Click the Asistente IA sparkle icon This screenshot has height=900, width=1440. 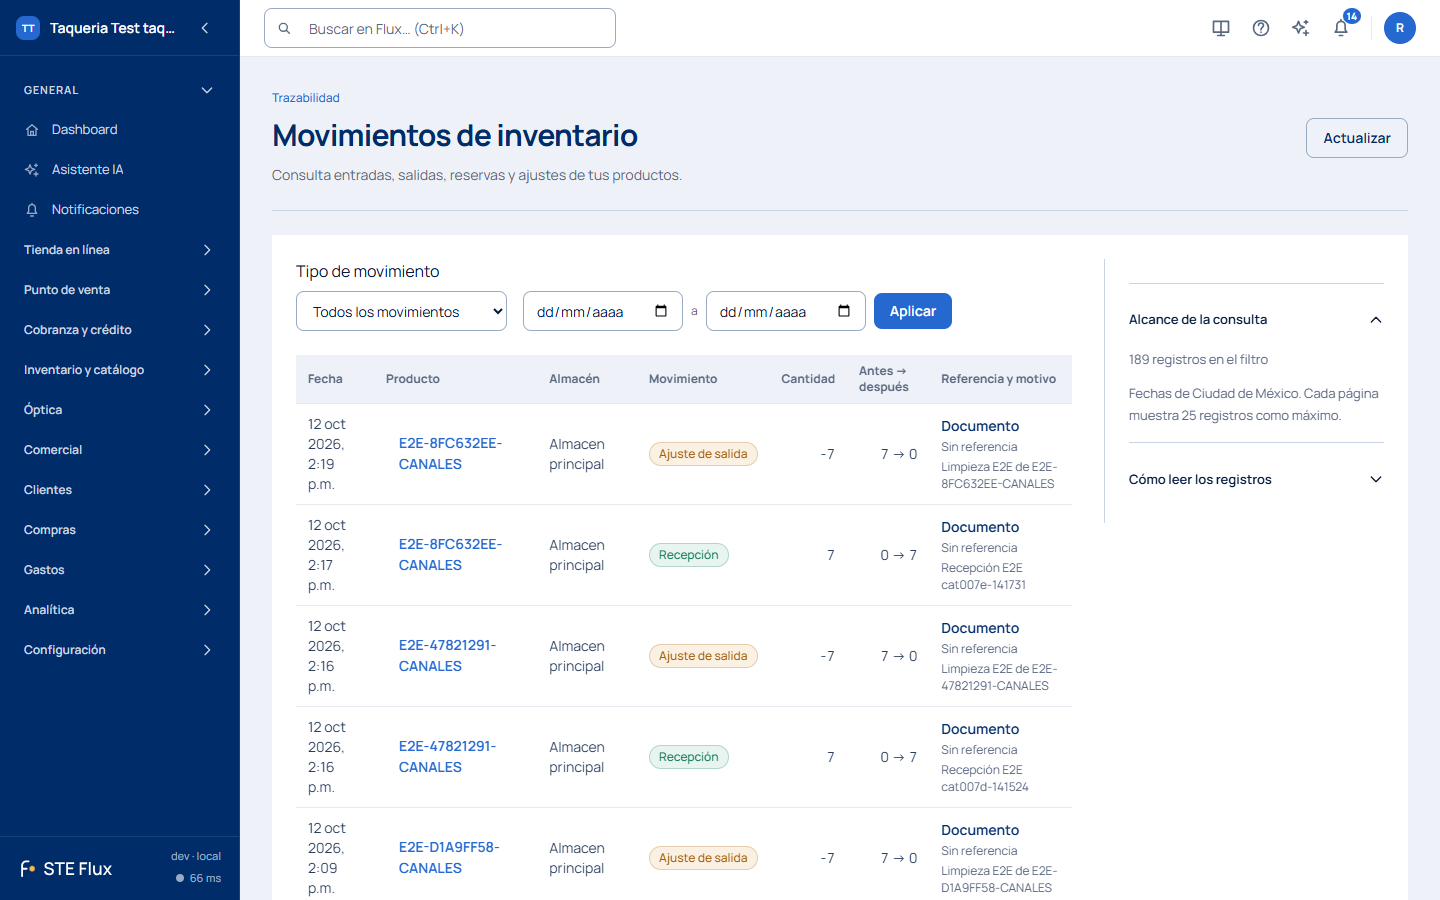click(32, 170)
